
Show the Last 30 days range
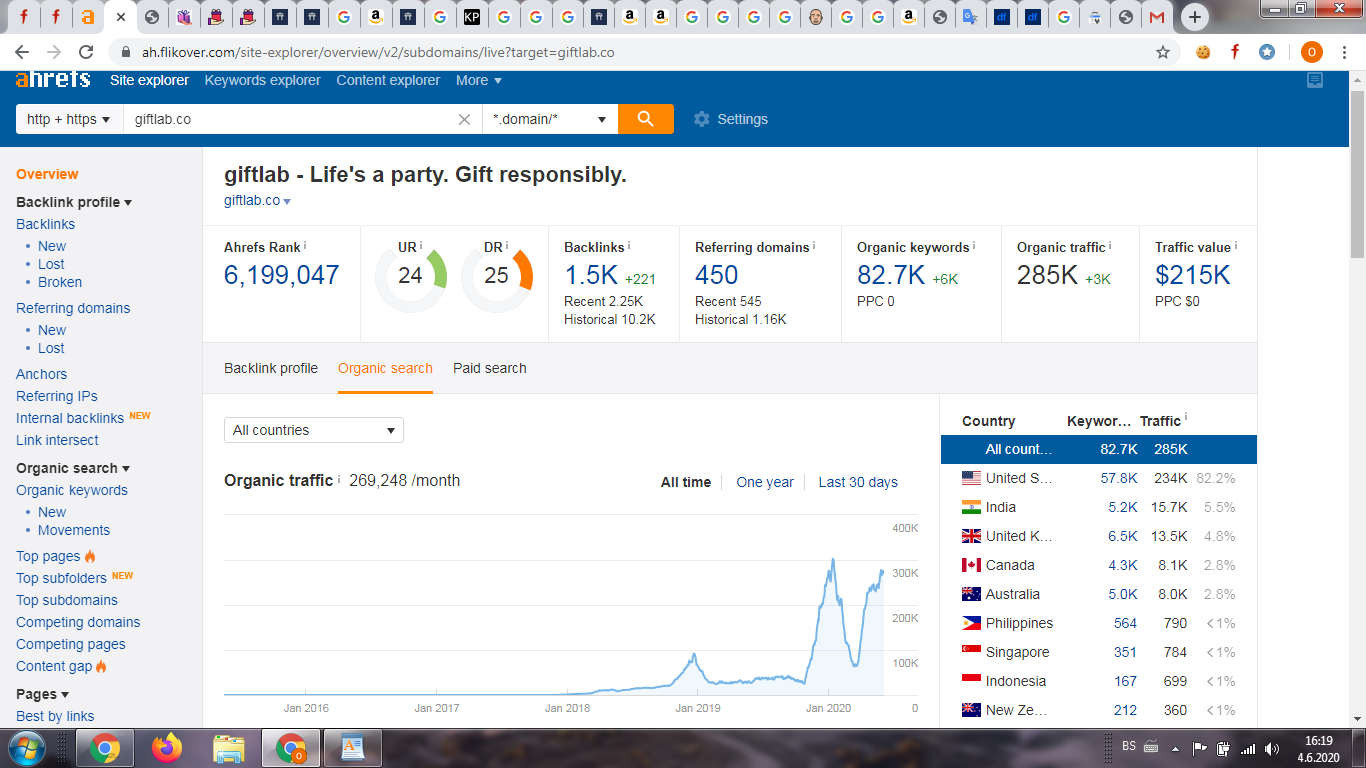858,482
